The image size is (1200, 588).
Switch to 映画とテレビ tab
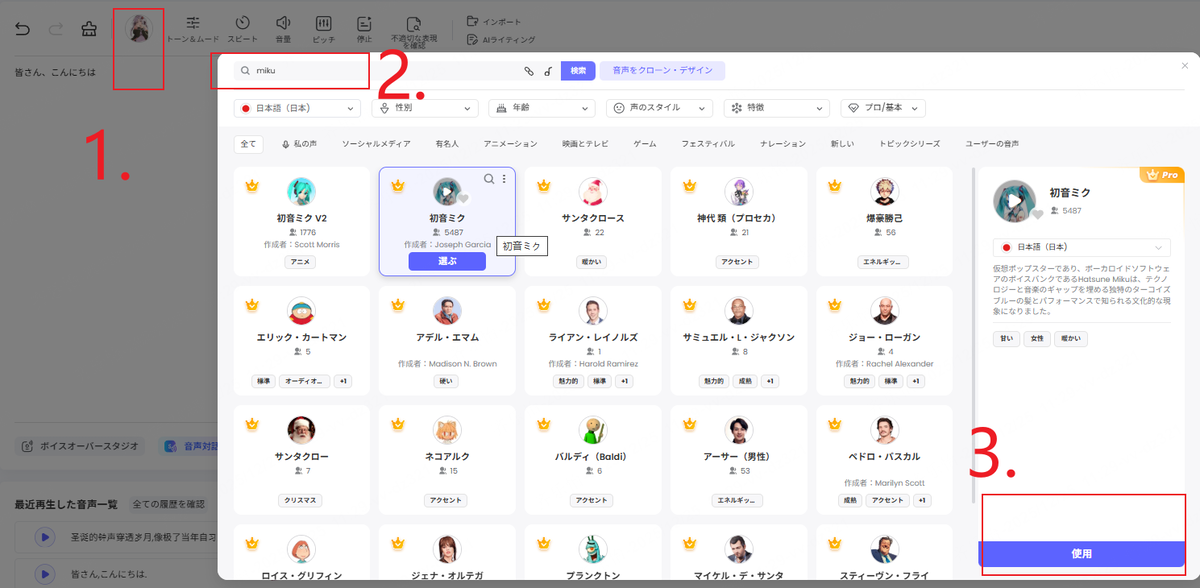click(585, 144)
